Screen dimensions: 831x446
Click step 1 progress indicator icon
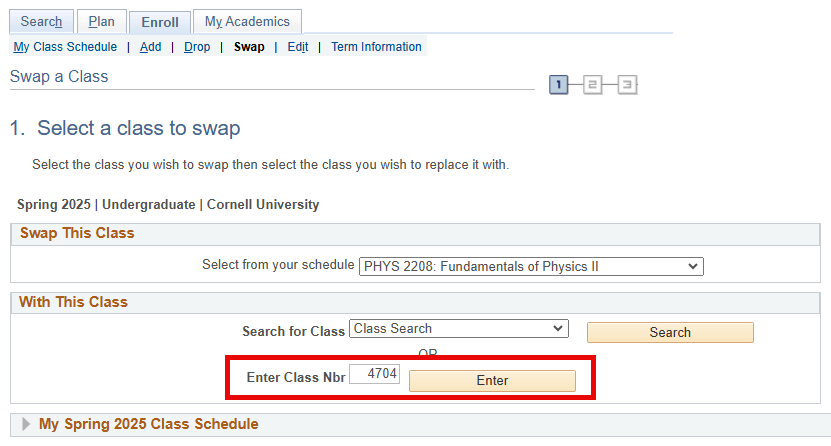(x=559, y=86)
